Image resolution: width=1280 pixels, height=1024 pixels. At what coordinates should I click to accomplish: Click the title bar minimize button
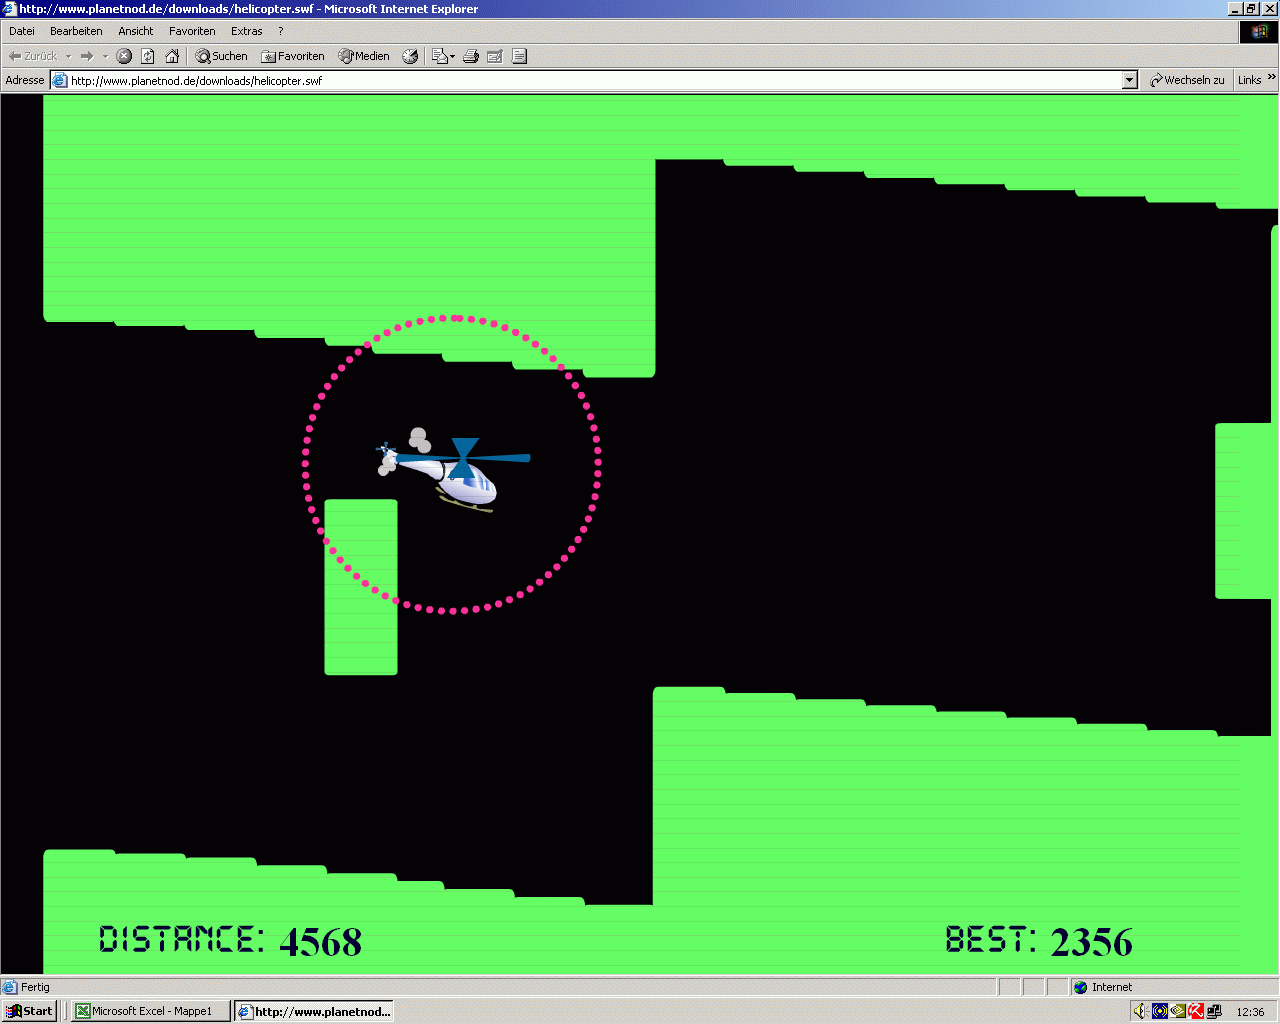1234,9
